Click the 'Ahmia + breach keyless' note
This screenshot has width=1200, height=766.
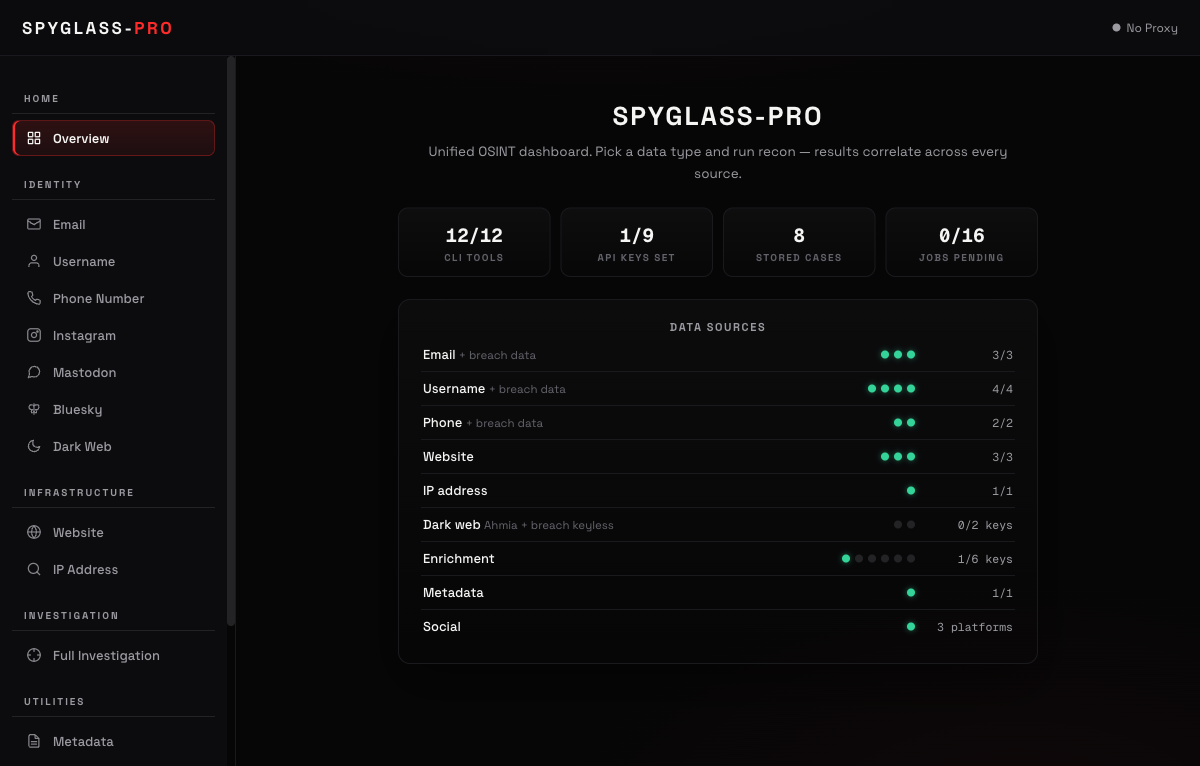click(549, 525)
